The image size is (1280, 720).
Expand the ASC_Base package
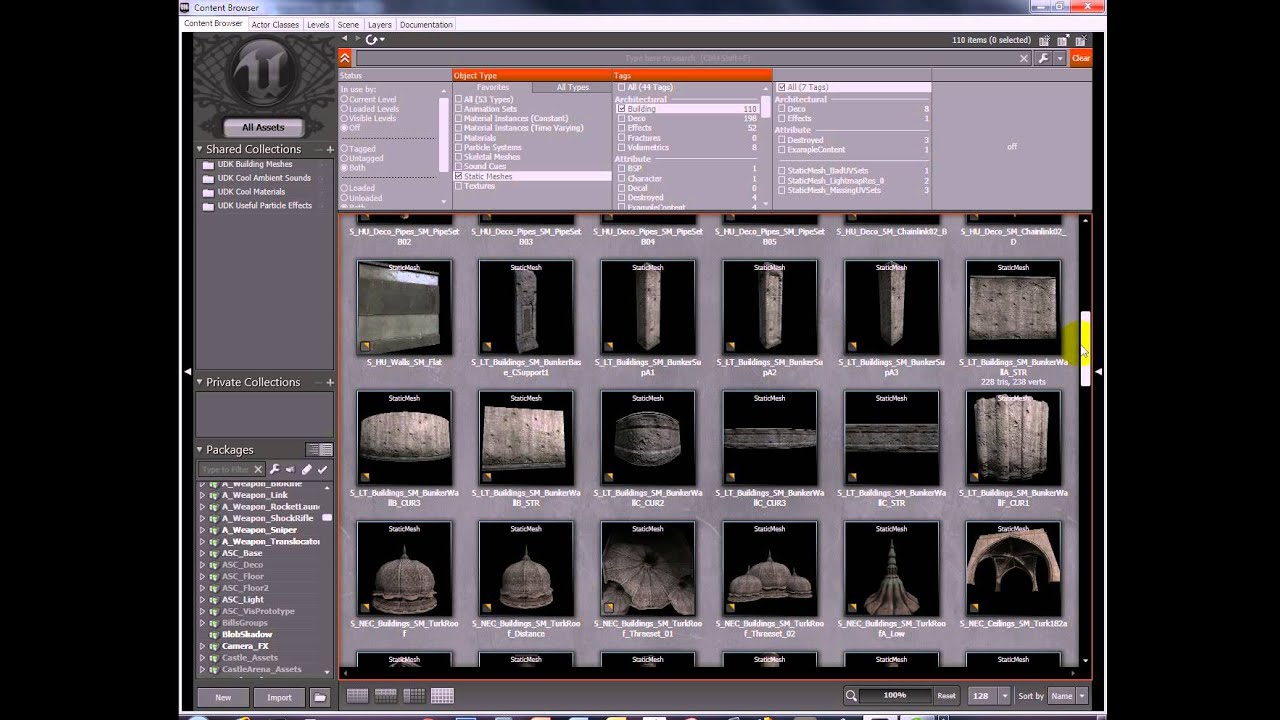202,553
